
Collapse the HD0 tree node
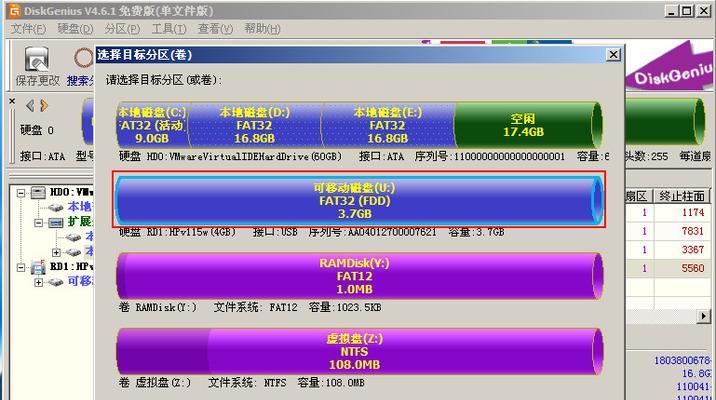tap(21, 193)
